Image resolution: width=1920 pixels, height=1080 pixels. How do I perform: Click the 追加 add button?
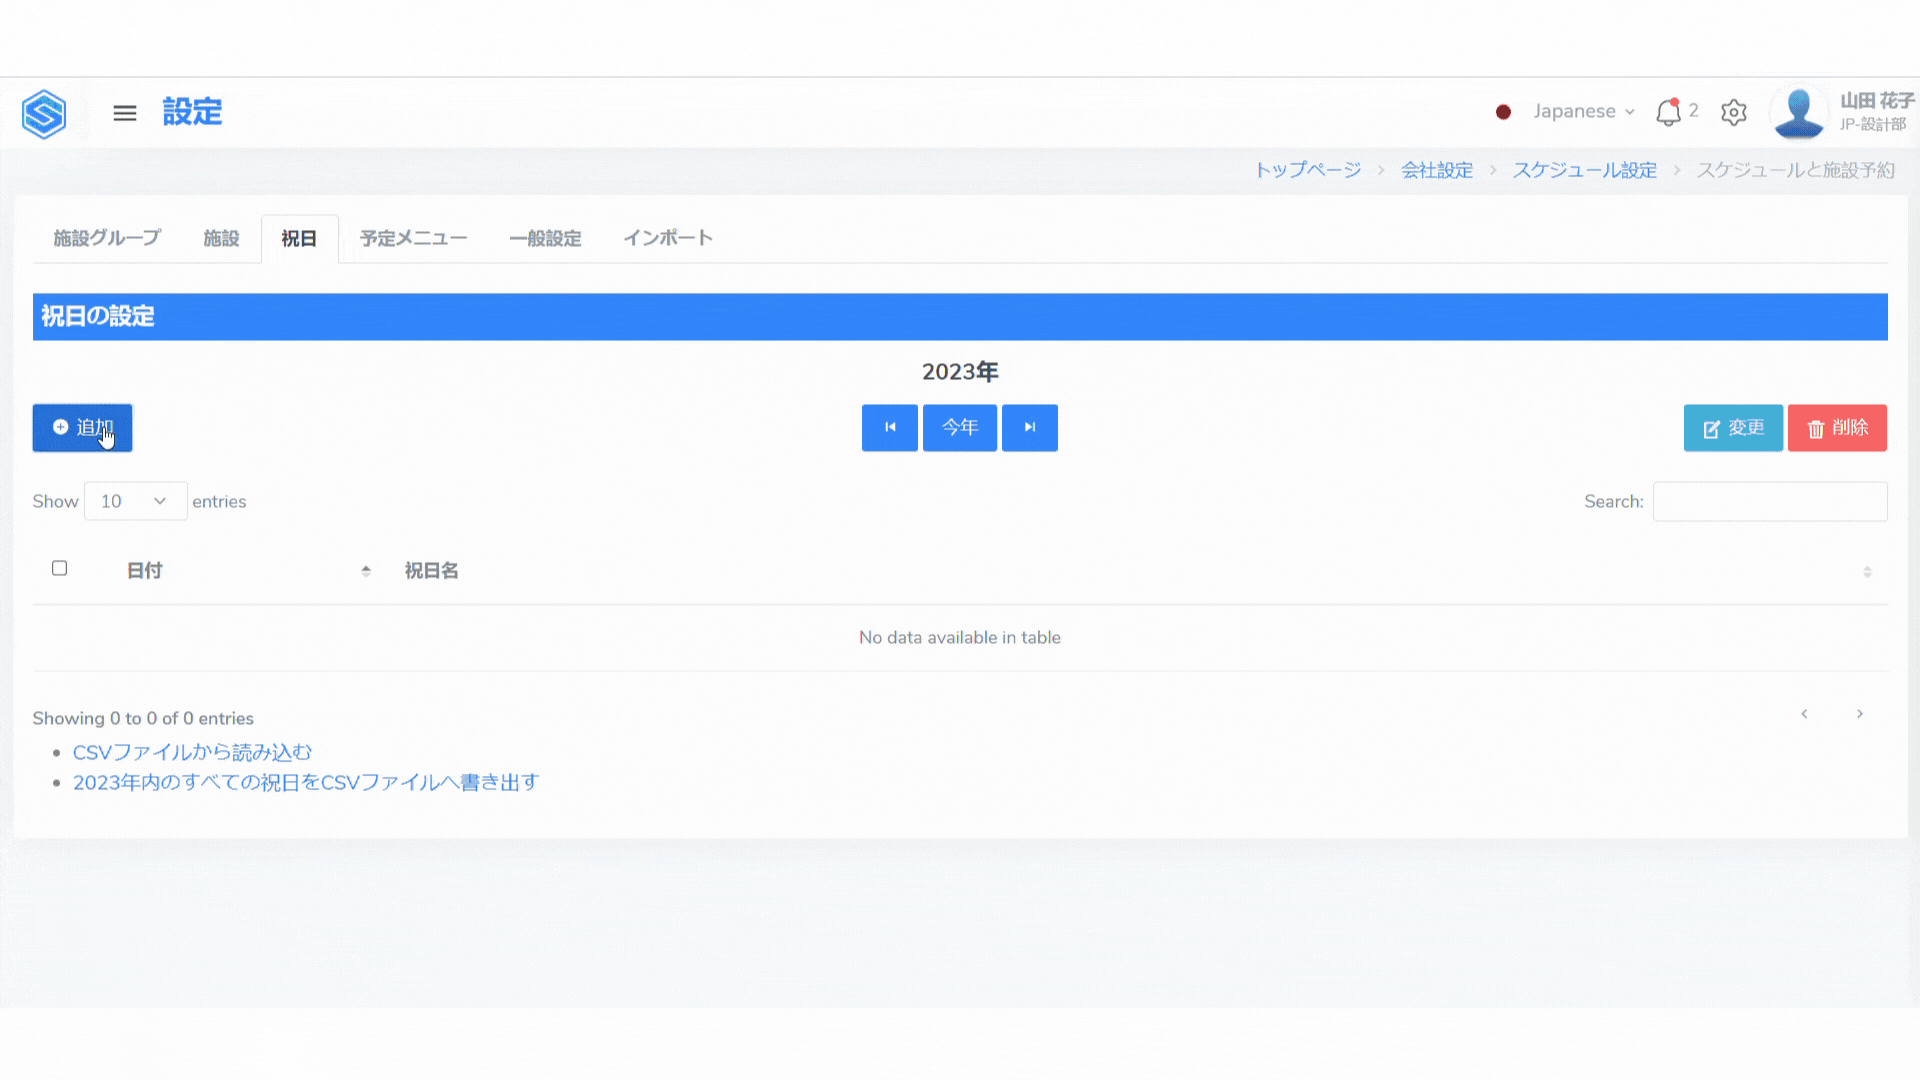[x=82, y=428]
